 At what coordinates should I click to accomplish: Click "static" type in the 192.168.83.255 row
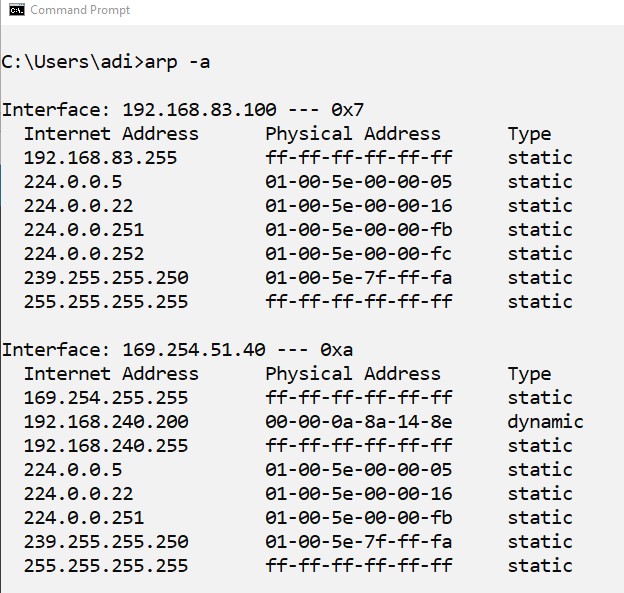pyautogui.click(x=540, y=158)
